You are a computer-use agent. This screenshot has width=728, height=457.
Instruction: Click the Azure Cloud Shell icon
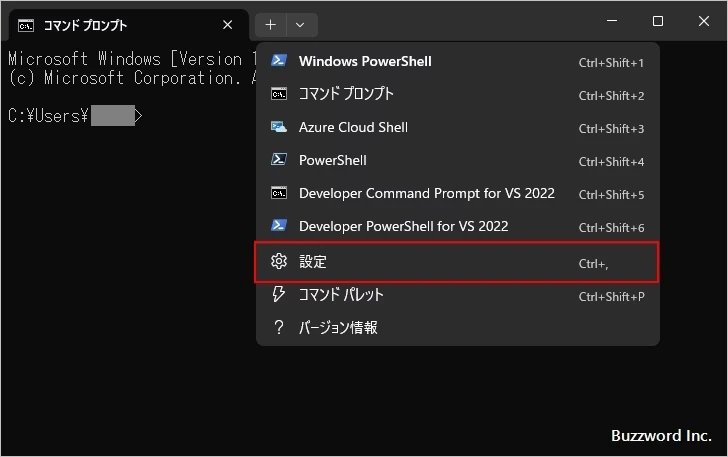pyautogui.click(x=279, y=127)
